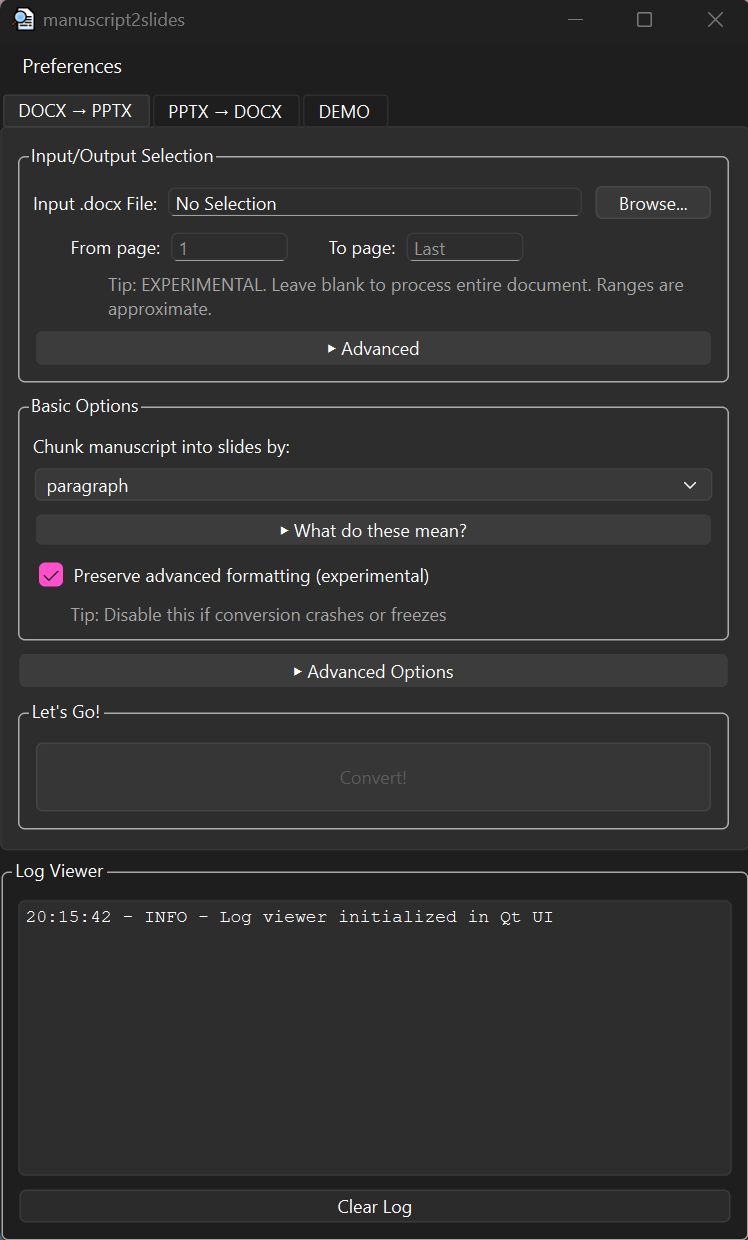This screenshot has height=1240, width=748.
Task: Close the manuscript2slides window
Action: [x=715, y=19]
